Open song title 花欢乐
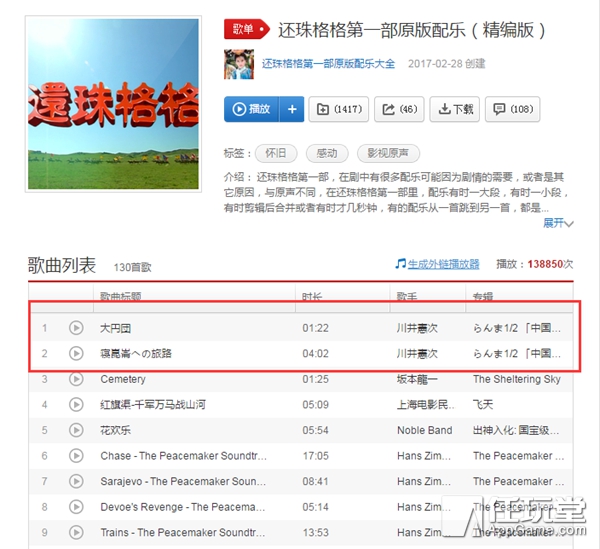600x549 pixels. 115,430
